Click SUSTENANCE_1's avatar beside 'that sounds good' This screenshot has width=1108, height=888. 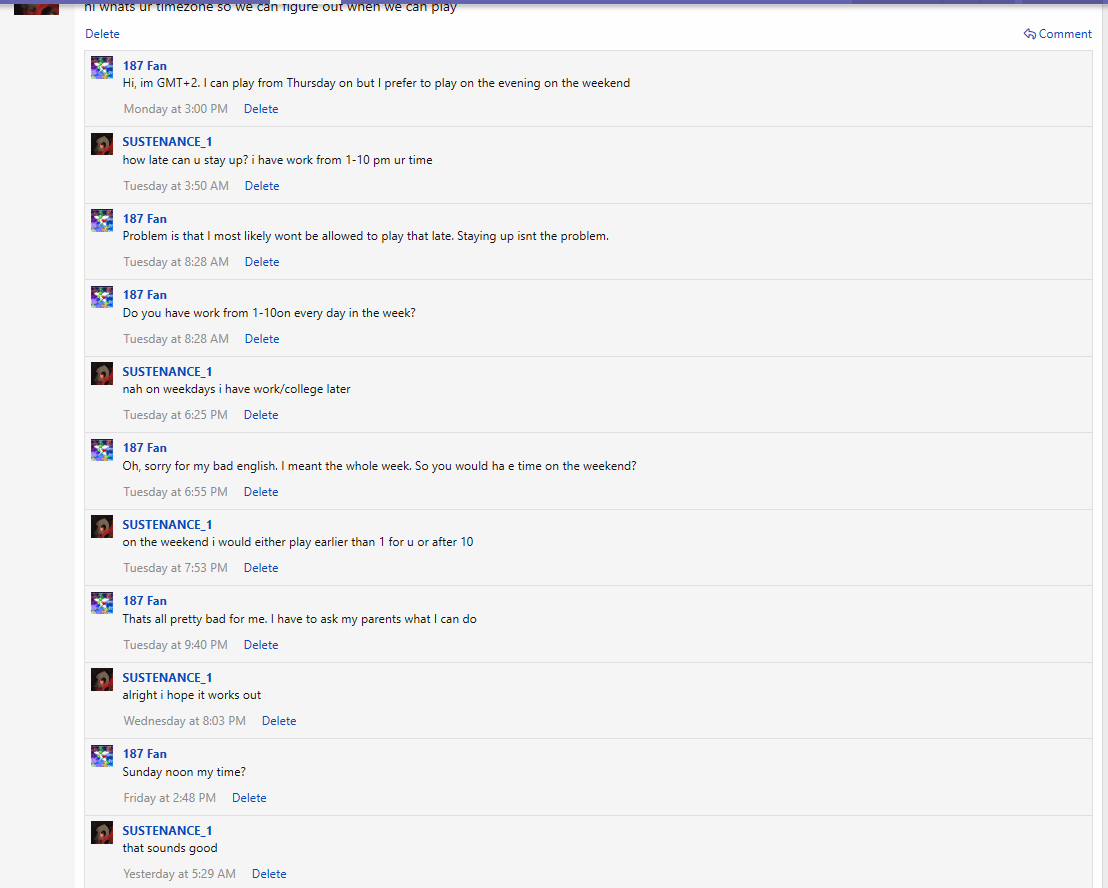click(102, 832)
